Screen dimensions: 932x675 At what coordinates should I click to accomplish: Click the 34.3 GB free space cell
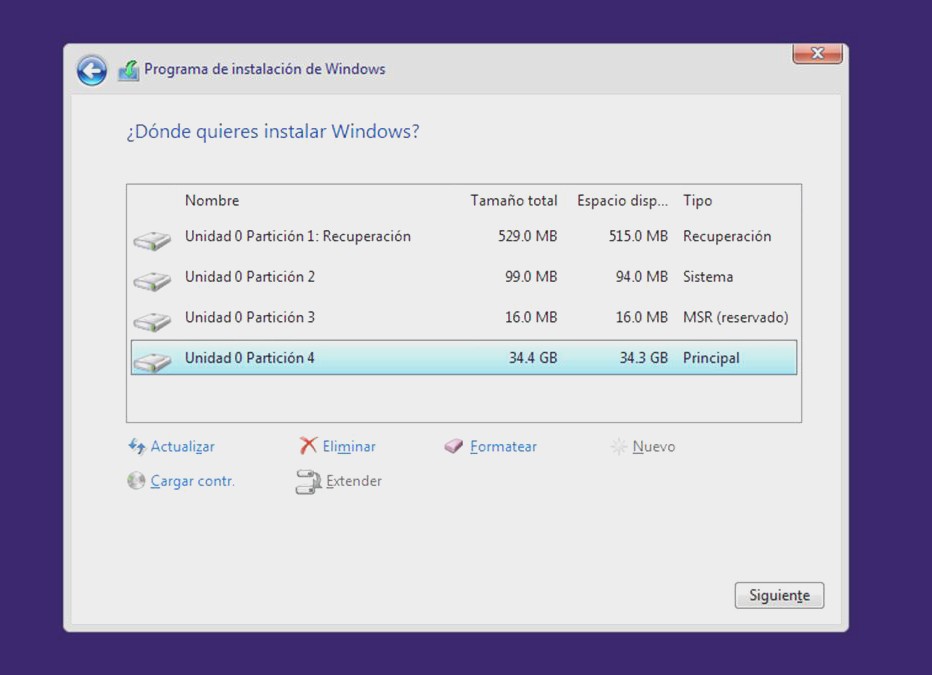coord(644,358)
